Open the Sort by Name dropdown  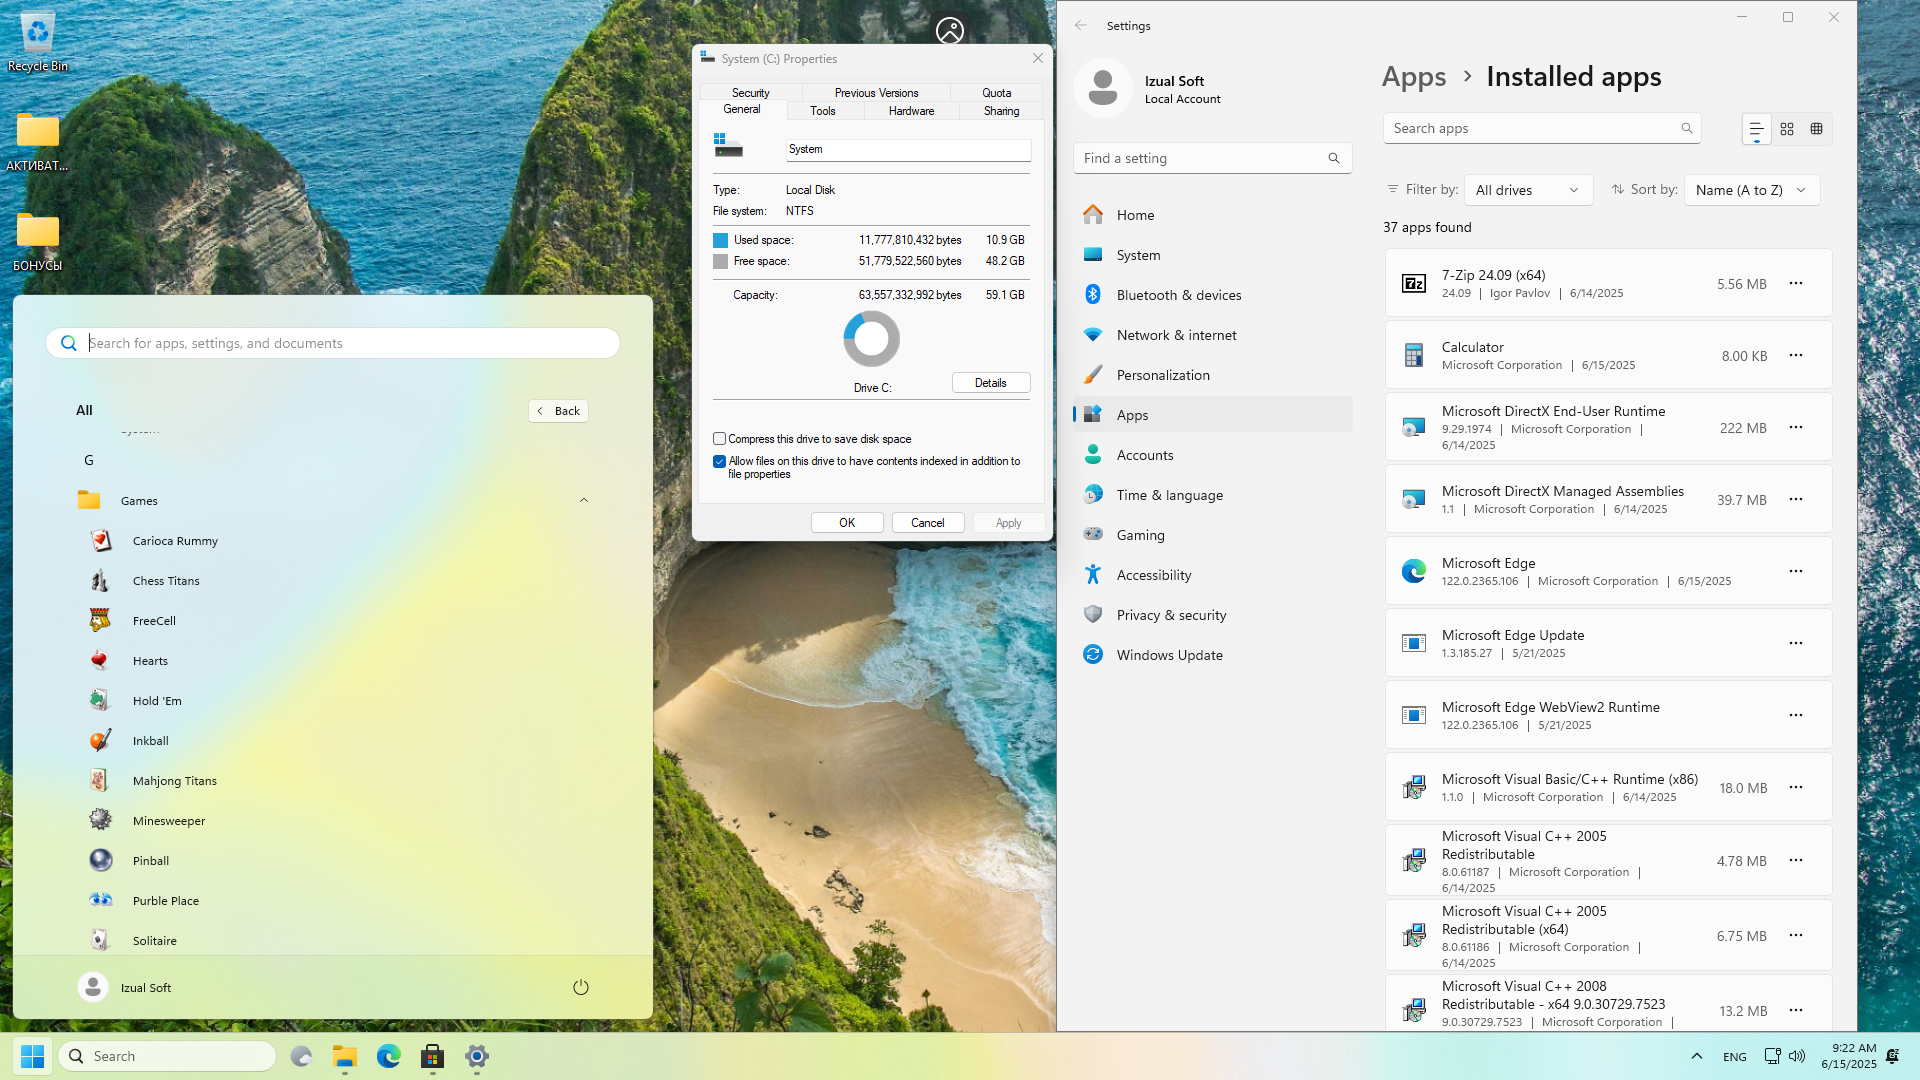click(1752, 190)
